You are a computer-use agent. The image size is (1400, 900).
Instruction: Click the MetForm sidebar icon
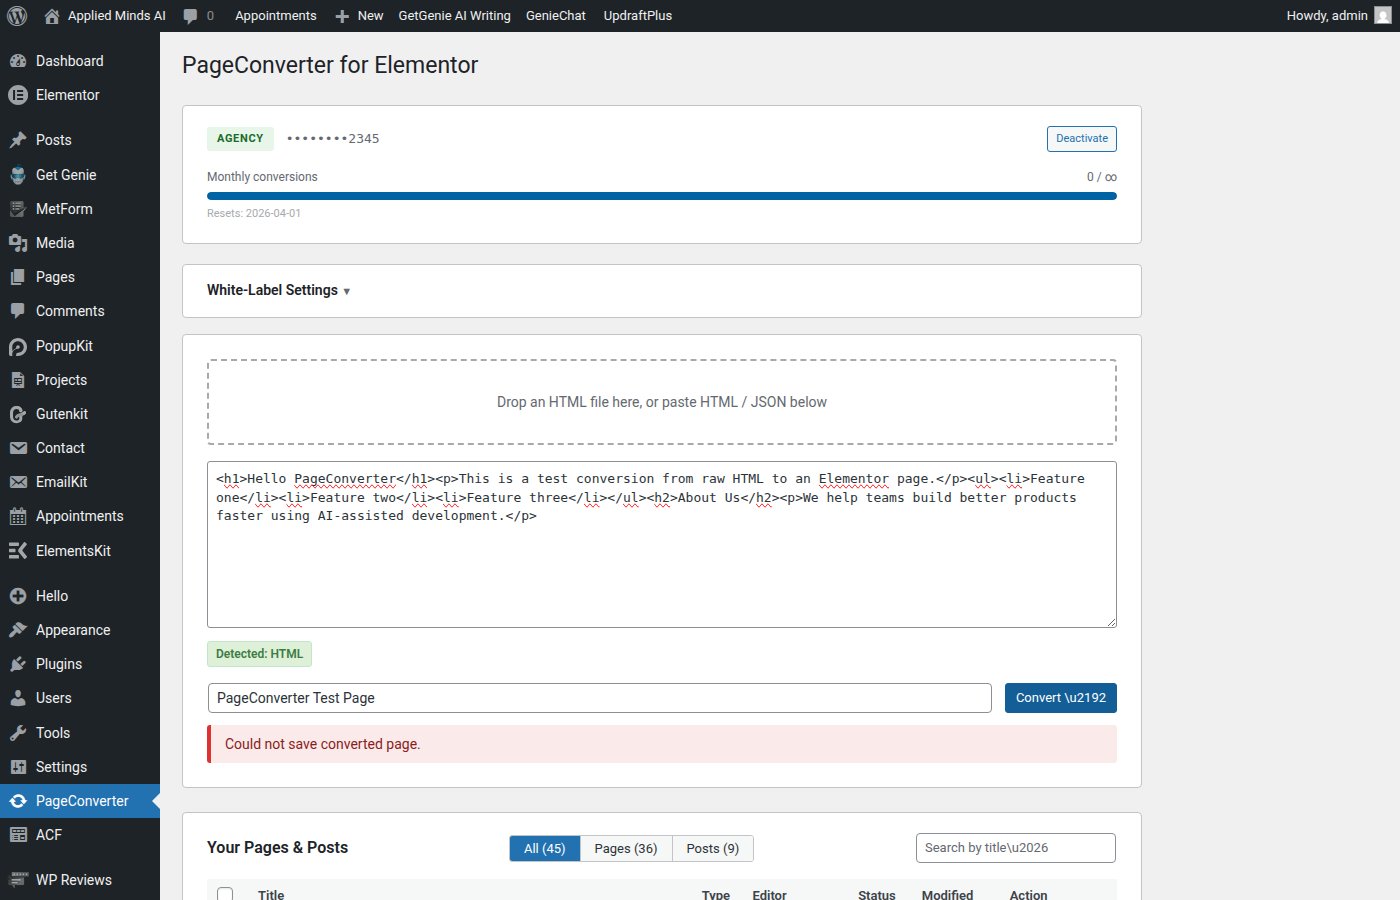point(18,209)
